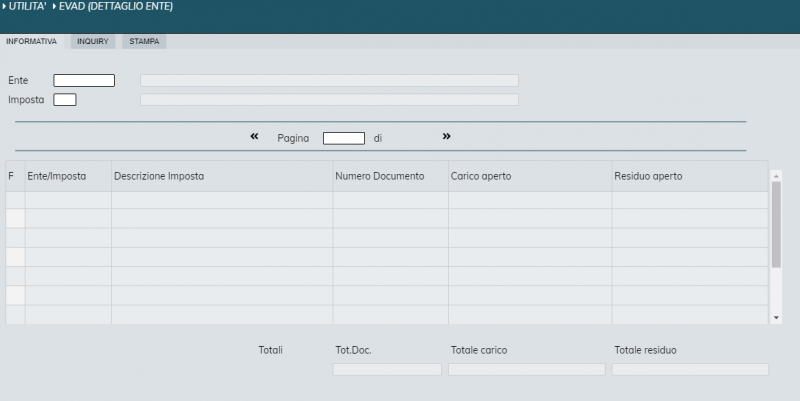Select the INFORMATIVA tab
The height and width of the screenshot is (401, 800).
pos(31,42)
